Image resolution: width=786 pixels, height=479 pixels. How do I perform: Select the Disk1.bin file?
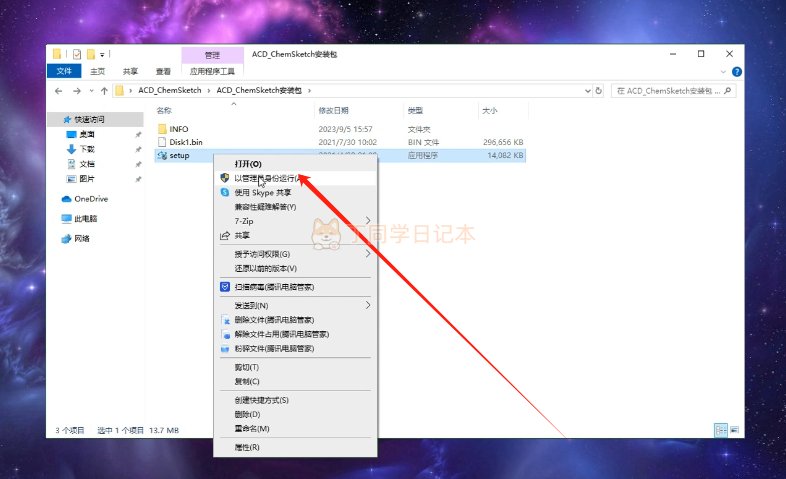(x=186, y=142)
